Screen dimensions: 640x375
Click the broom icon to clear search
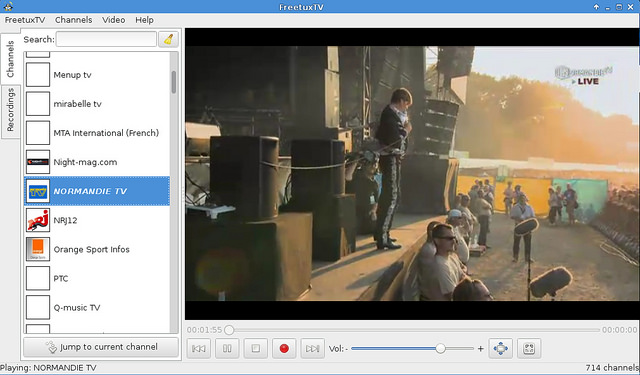pos(168,40)
